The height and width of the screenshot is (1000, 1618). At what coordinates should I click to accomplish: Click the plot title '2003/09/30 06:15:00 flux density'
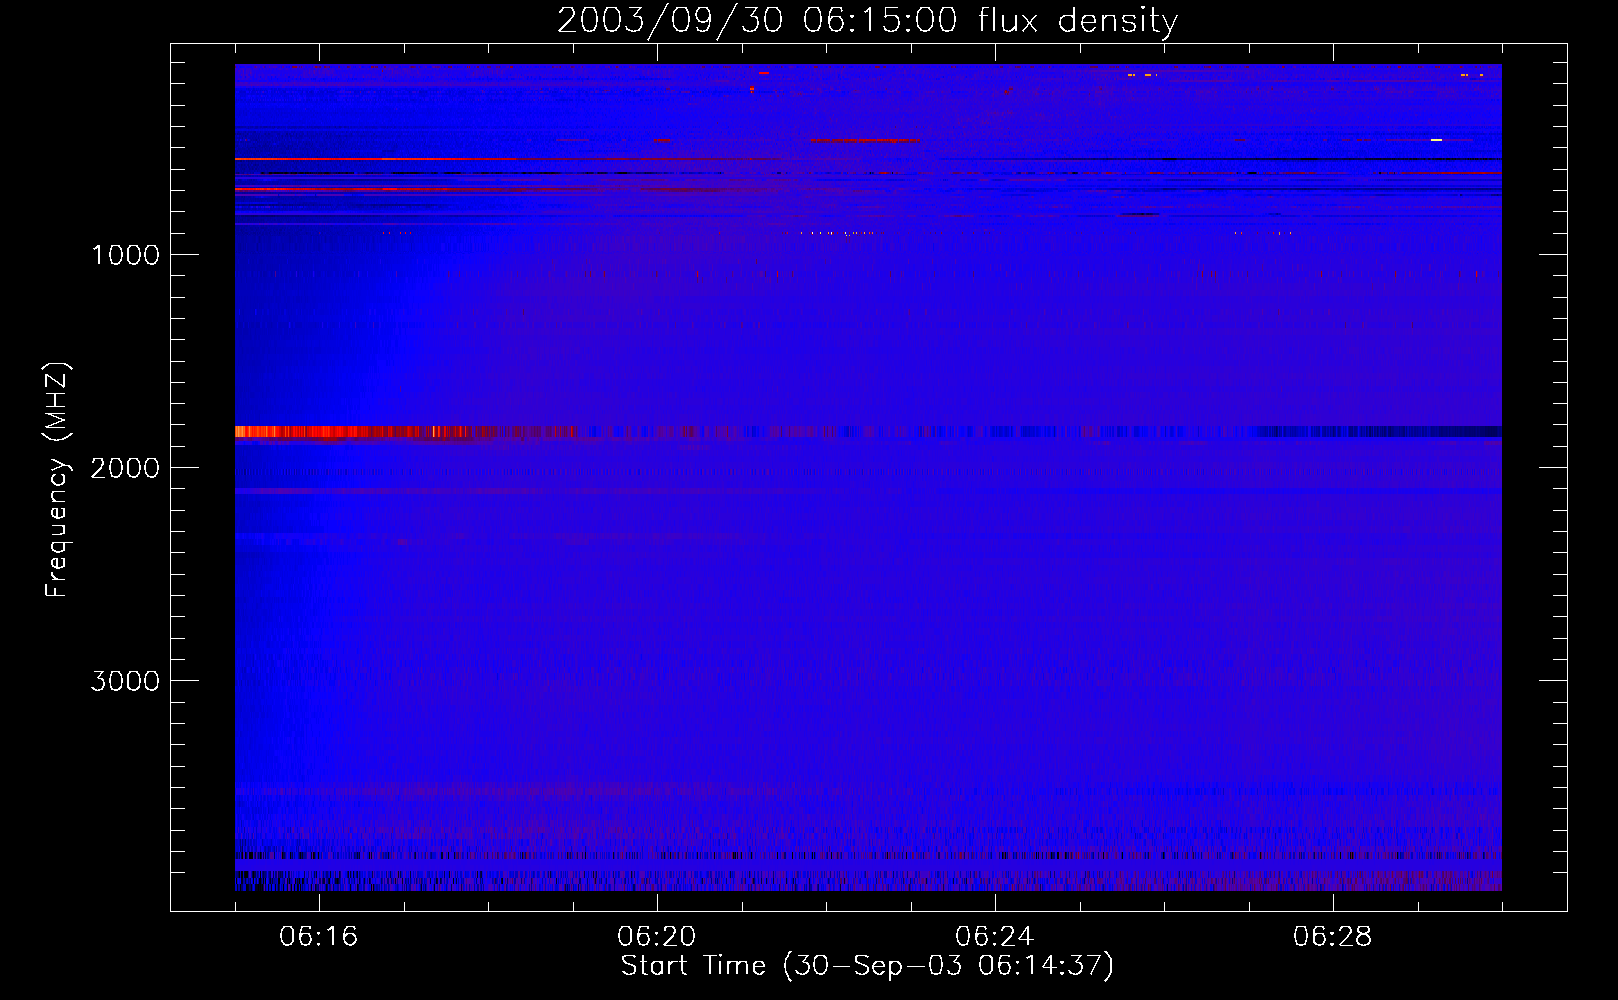(867, 20)
